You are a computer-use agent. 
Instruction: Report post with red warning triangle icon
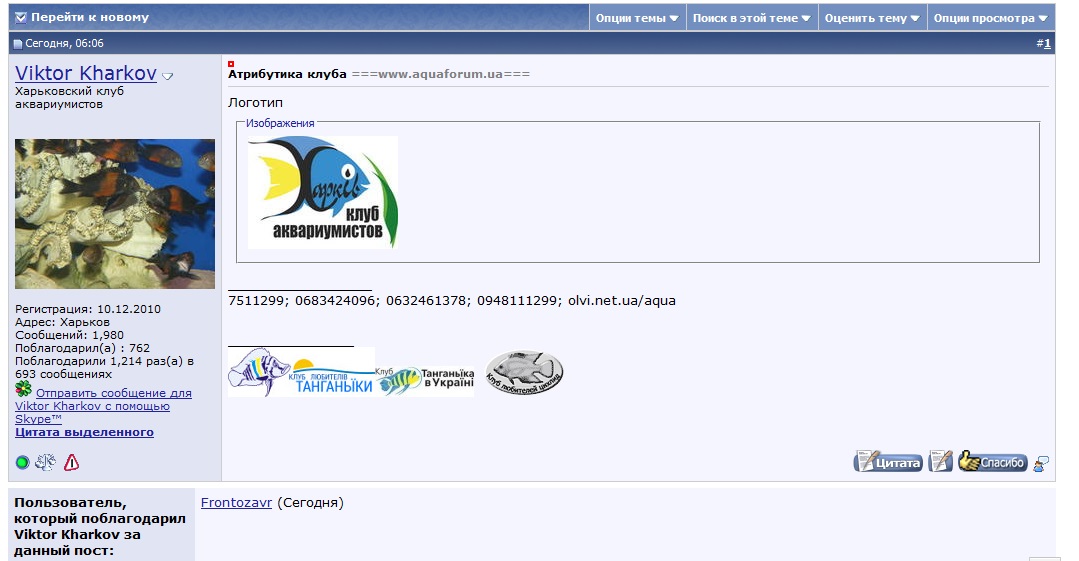coord(71,462)
